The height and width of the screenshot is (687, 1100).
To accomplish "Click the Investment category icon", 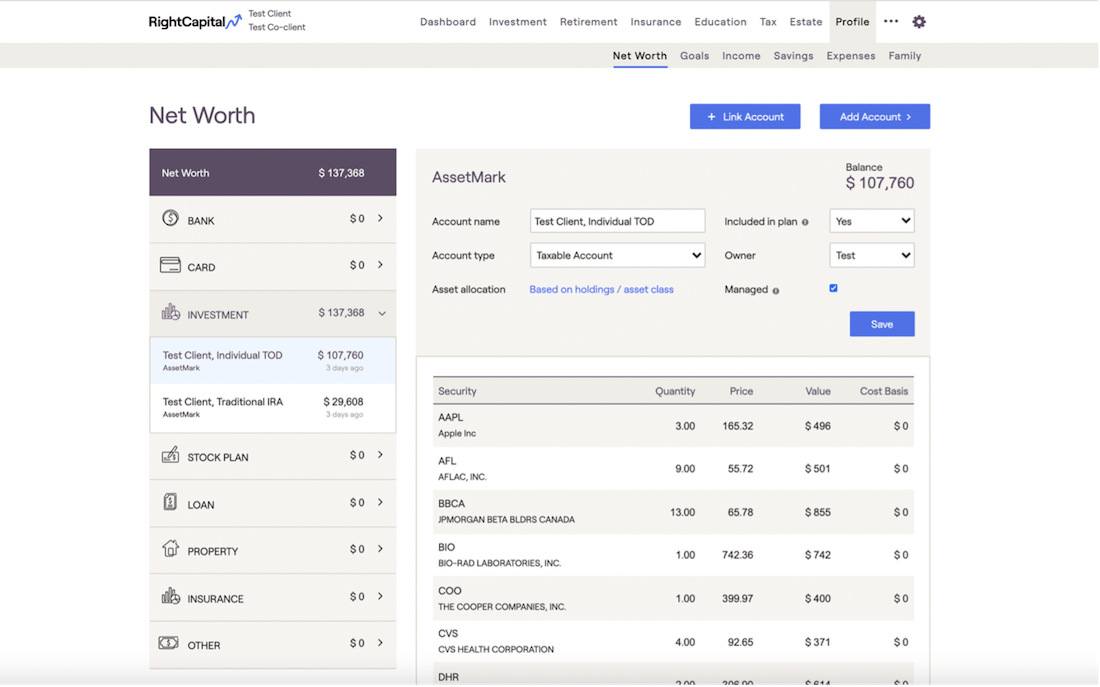I will pyautogui.click(x=170, y=313).
